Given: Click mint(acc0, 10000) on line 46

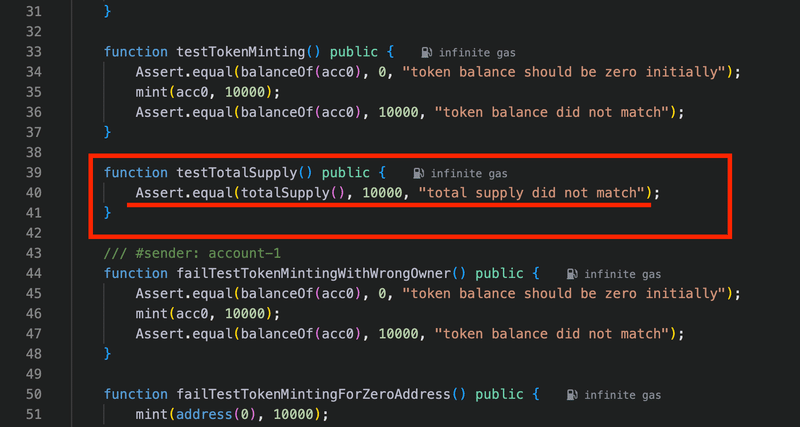Looking at the screenshot, I should tap(208, 314).
